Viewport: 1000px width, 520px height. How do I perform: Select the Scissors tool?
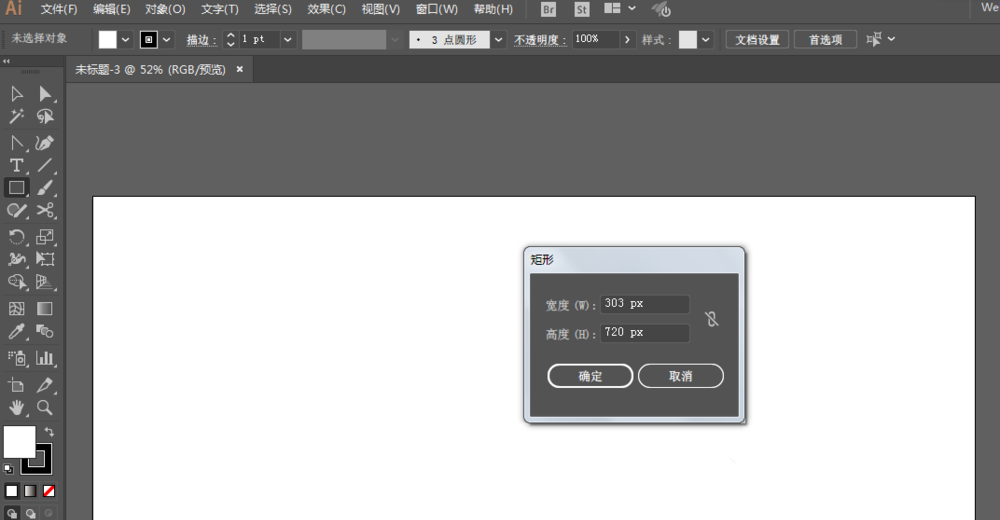(45, 210)
